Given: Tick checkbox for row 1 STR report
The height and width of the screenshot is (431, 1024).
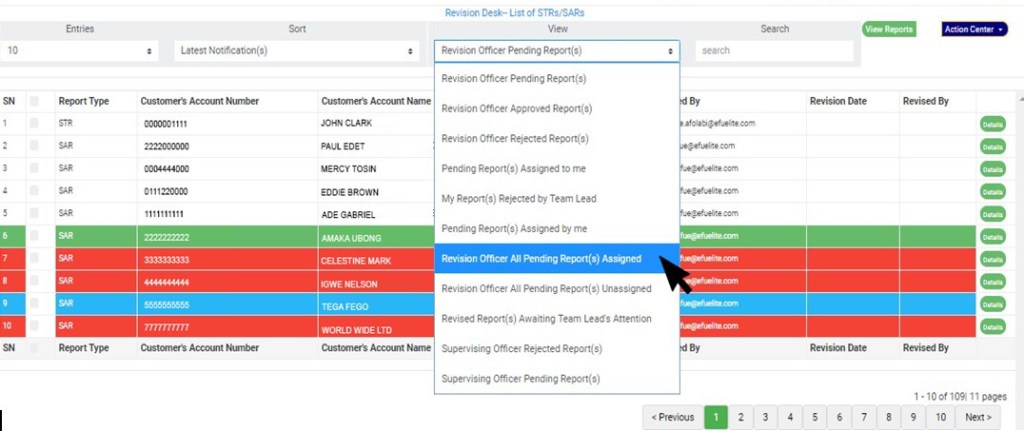Looking at the screenshot, I should pos(35,123).
